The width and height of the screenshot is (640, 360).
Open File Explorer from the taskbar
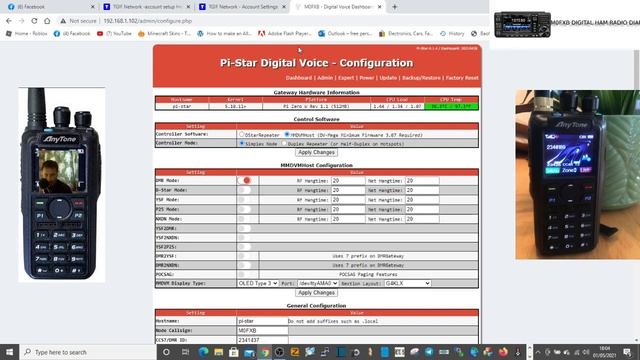tap(218, 352)
